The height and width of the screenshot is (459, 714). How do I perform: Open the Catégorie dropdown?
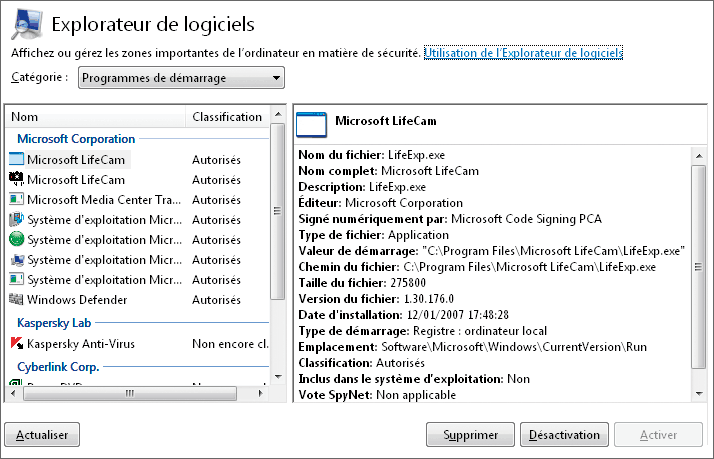[x=181, y=78]
